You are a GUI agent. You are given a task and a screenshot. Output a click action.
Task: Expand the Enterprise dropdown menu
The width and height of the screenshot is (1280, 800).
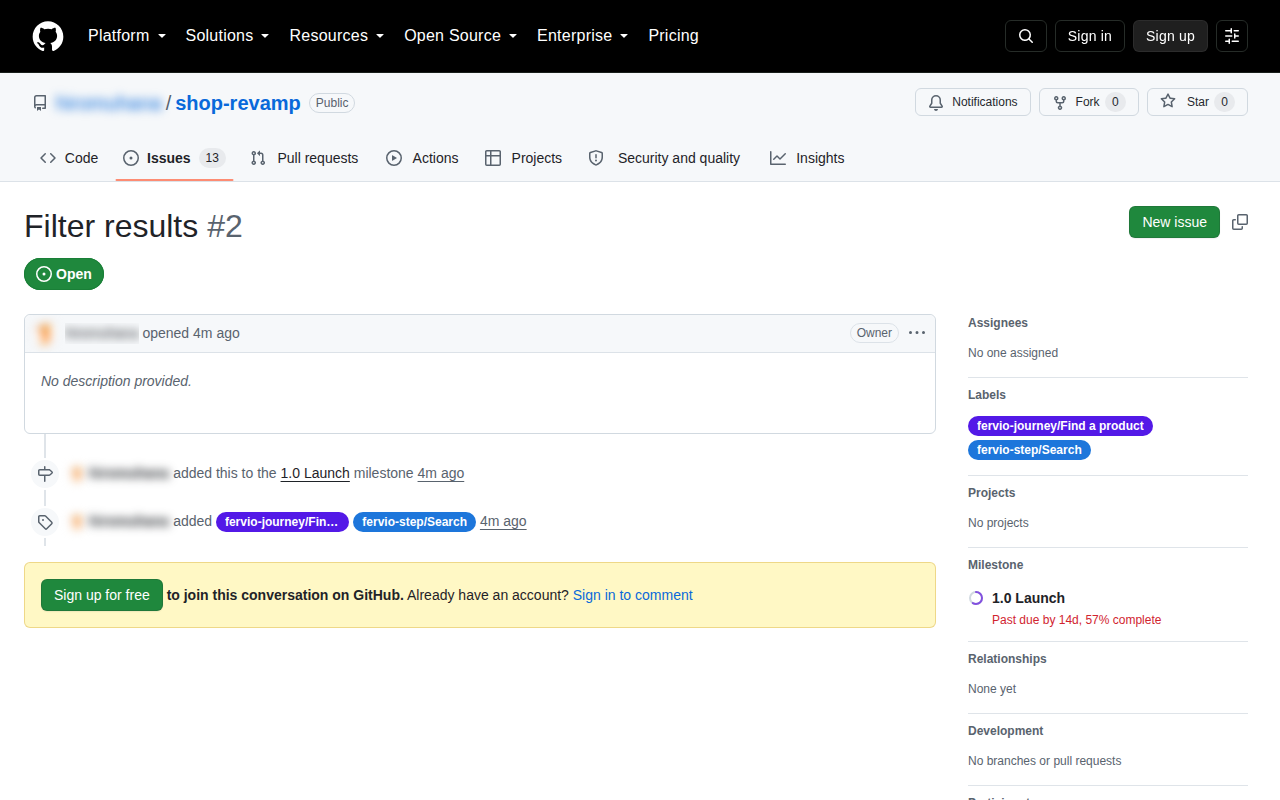(583, 36)
